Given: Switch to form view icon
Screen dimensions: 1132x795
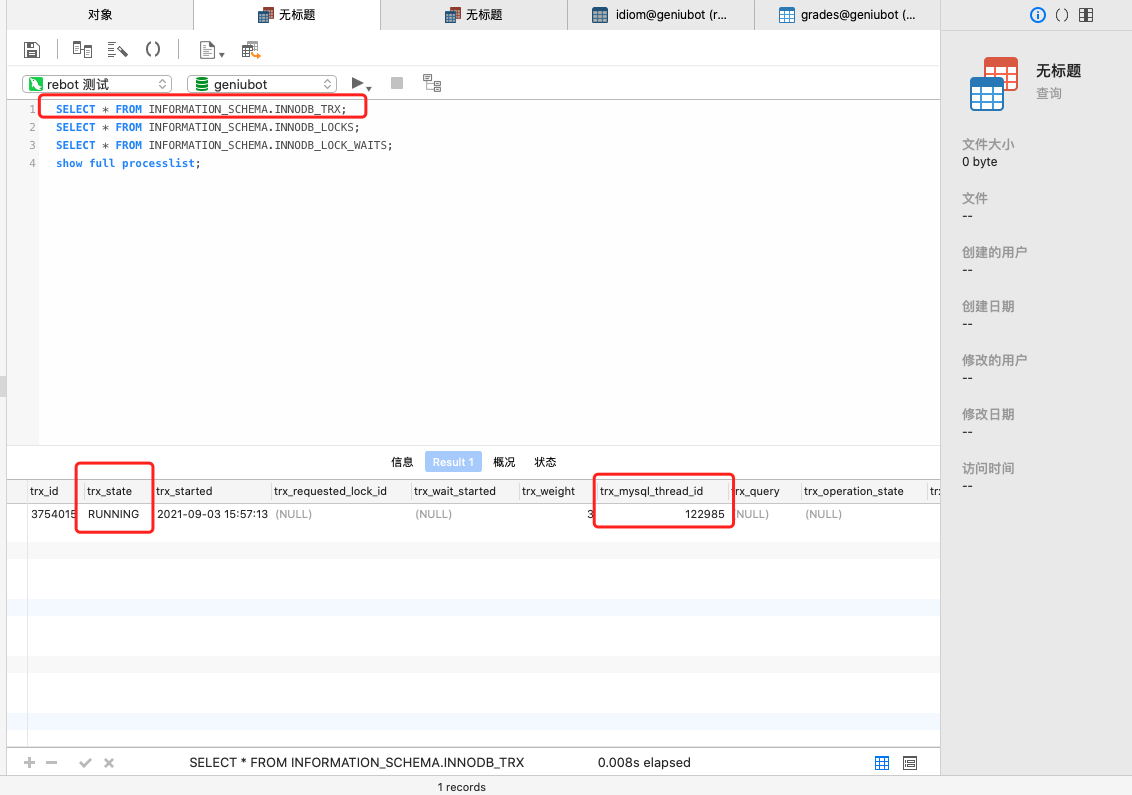Looking at the screenshot, I should (x=910, y=763).
